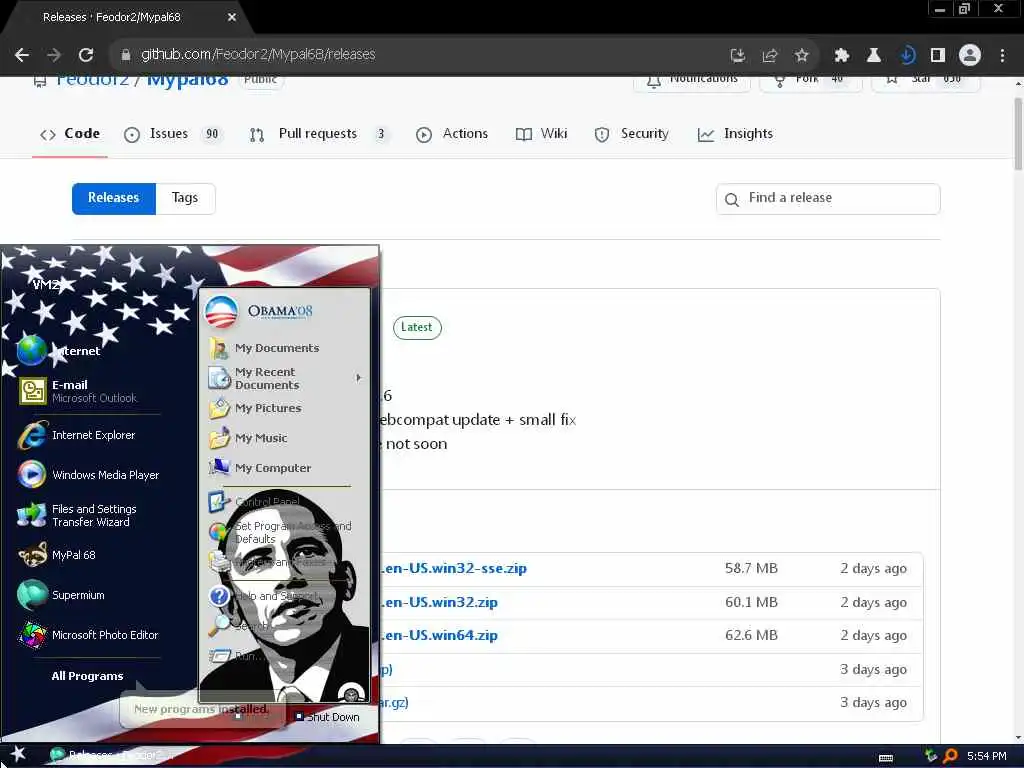Screen dimensions: 1024x768
Task: Open the Actions tab
Action: [x=452, y=134]
